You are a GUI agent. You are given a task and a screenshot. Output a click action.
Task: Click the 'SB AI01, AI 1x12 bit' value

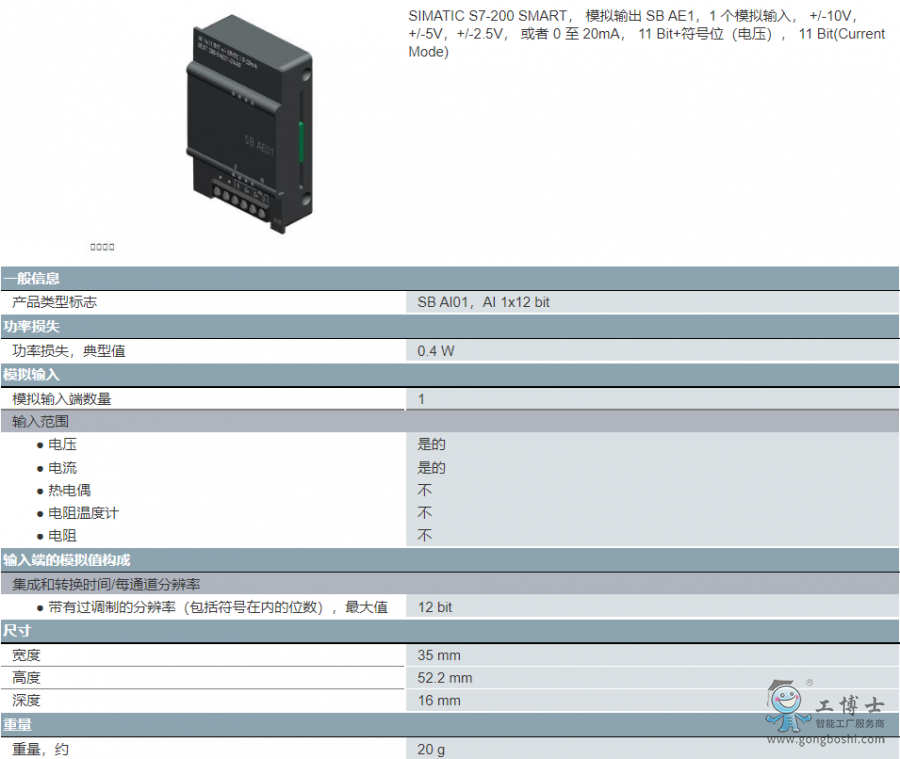(483, 302)
